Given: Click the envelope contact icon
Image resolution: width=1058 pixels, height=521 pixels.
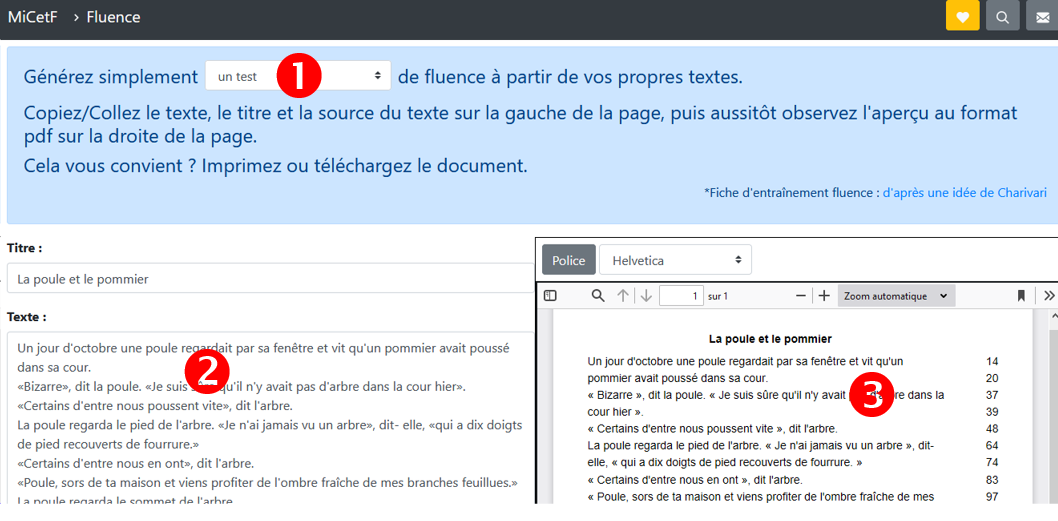Looking at the screenshot, I should tap(1042, 16).
